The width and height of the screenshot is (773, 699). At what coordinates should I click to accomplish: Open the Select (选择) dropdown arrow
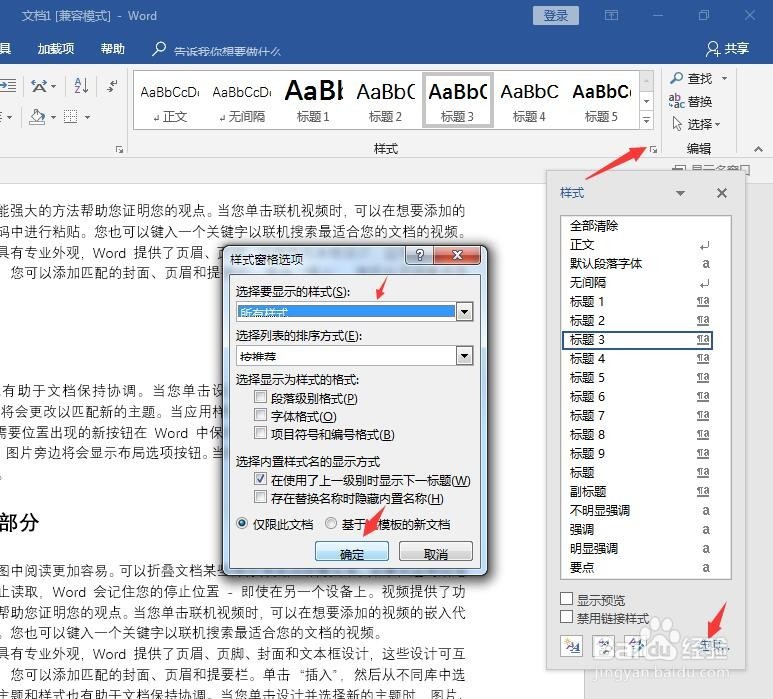point(717,124)
